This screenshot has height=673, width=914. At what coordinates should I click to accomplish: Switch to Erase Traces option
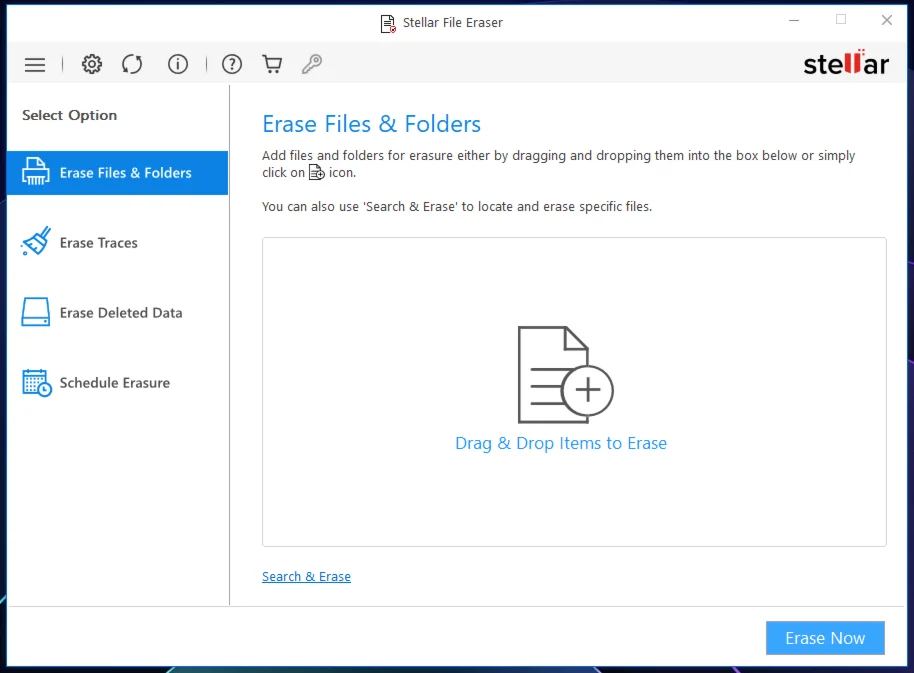coord(98,243)
